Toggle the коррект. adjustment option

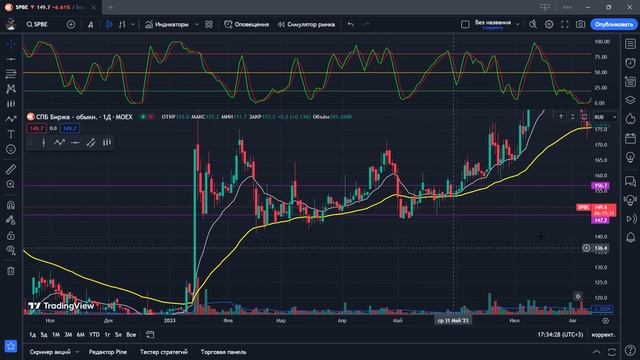click(x=603, y=335)
